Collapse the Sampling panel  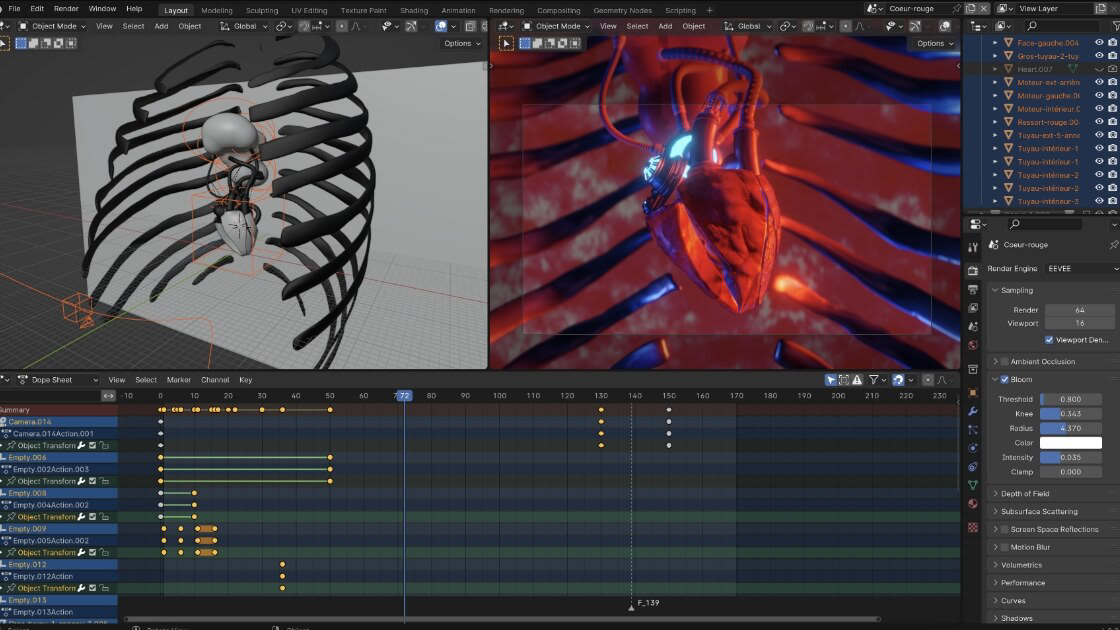point(1016,291)
